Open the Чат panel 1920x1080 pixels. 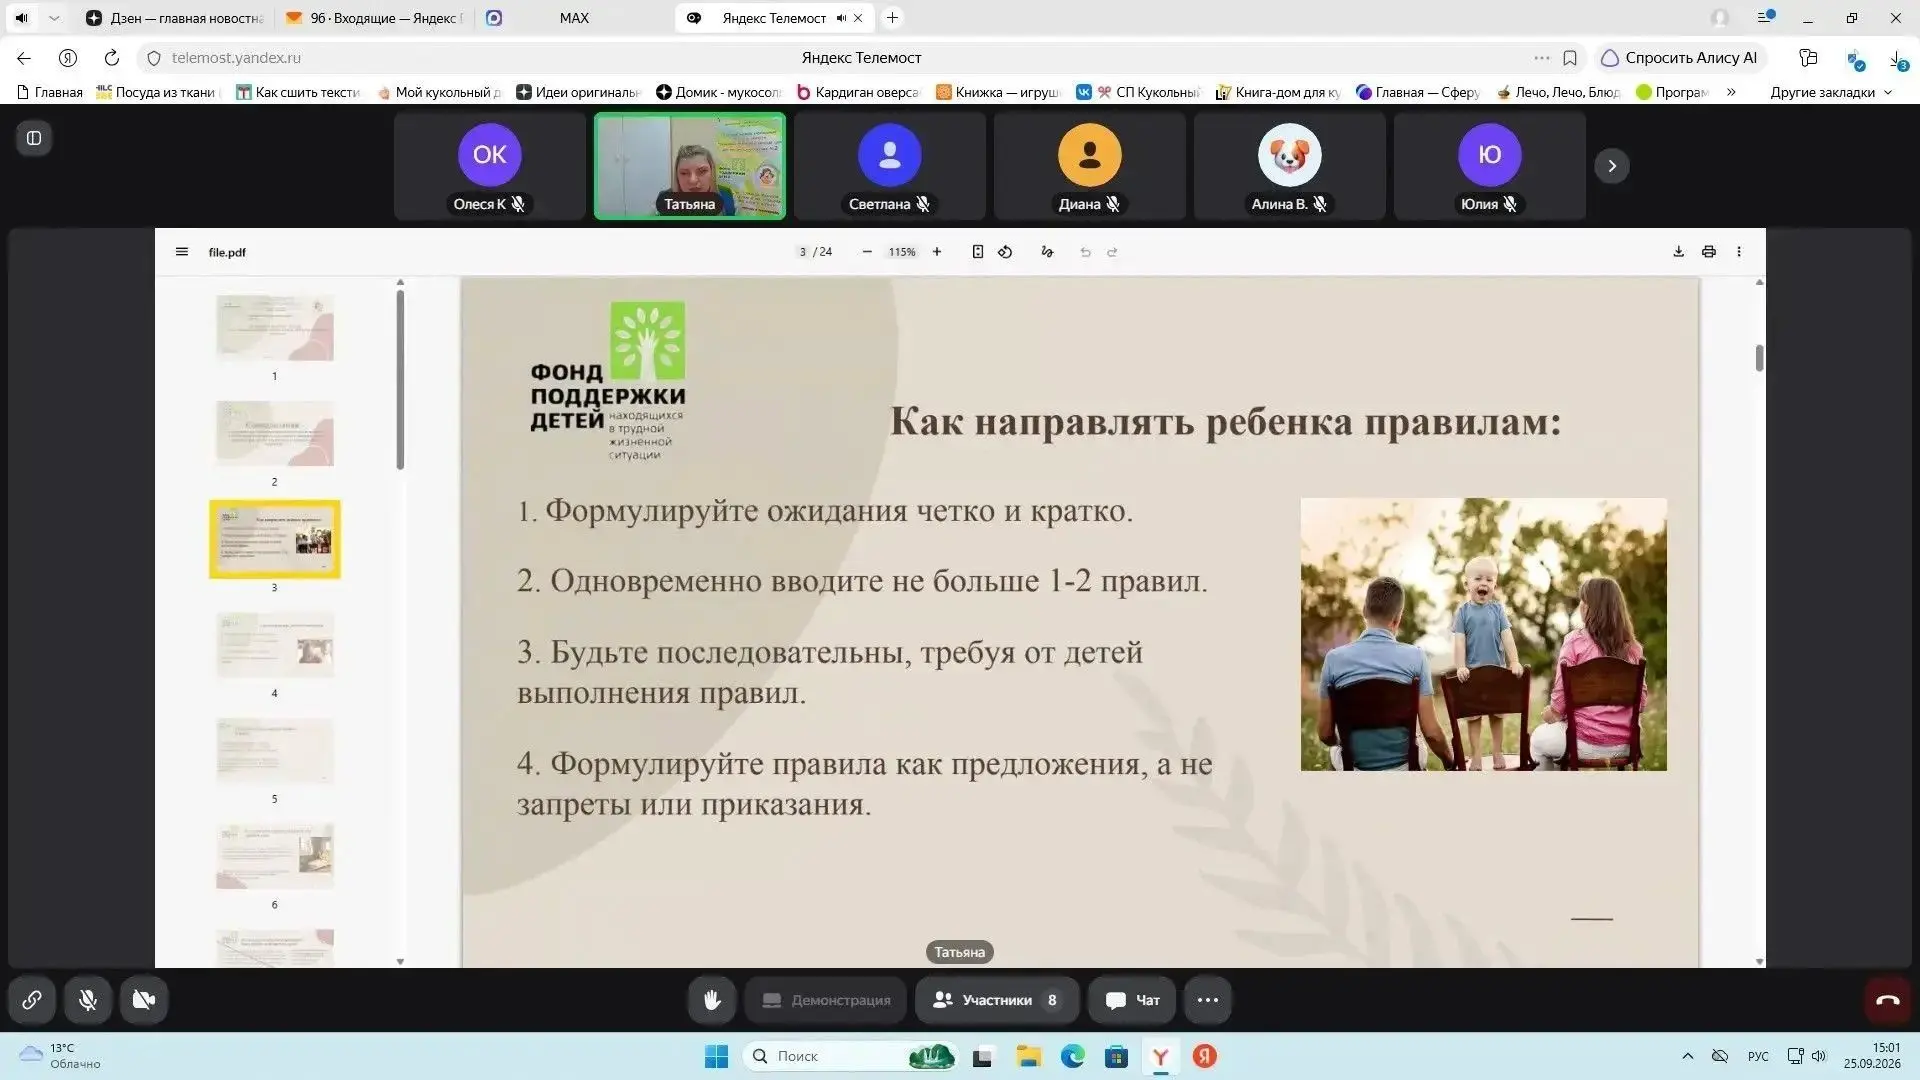[1133, 1000]
